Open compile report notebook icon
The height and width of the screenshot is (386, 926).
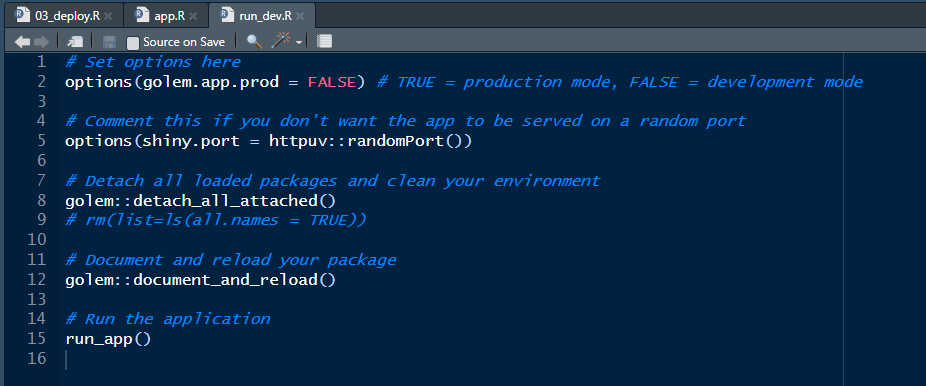click(324, 41)
